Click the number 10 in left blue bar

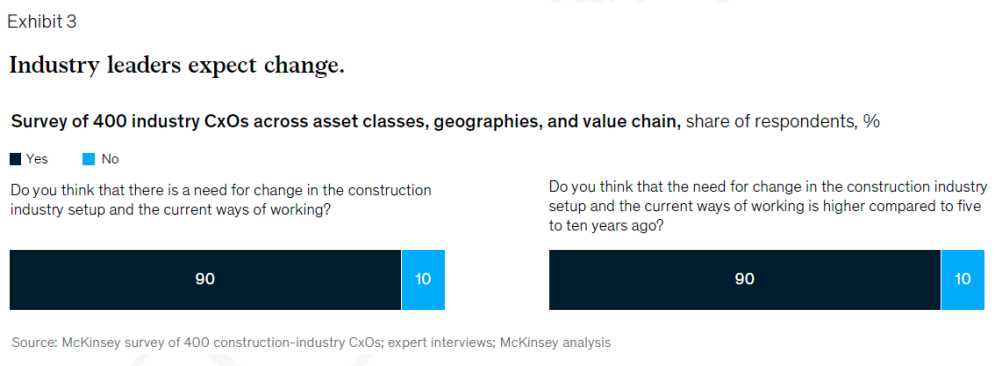click(x=423, y=280)
